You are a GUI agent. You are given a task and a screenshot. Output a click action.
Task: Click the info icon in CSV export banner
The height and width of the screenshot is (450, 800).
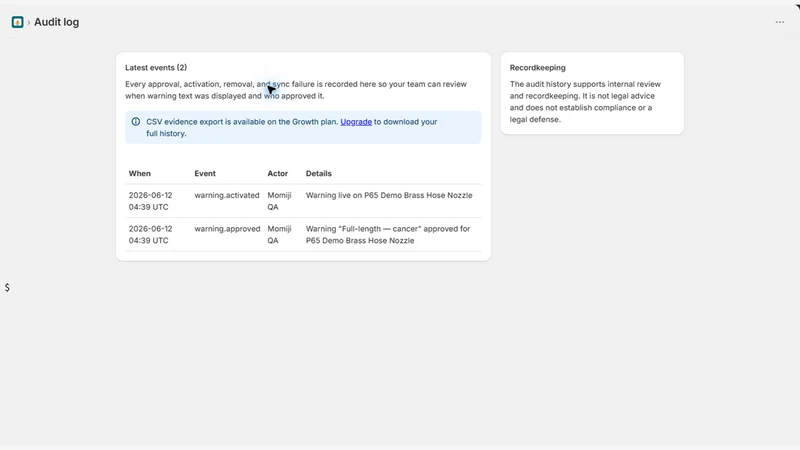[x=136, y=121]
